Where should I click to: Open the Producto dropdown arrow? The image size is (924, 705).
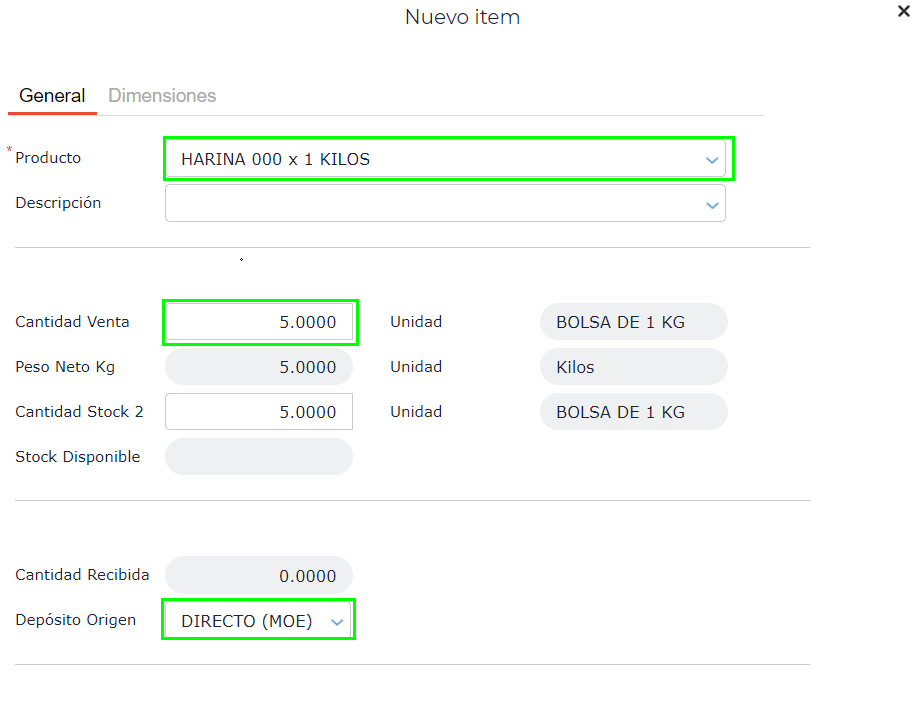point(712,159)
